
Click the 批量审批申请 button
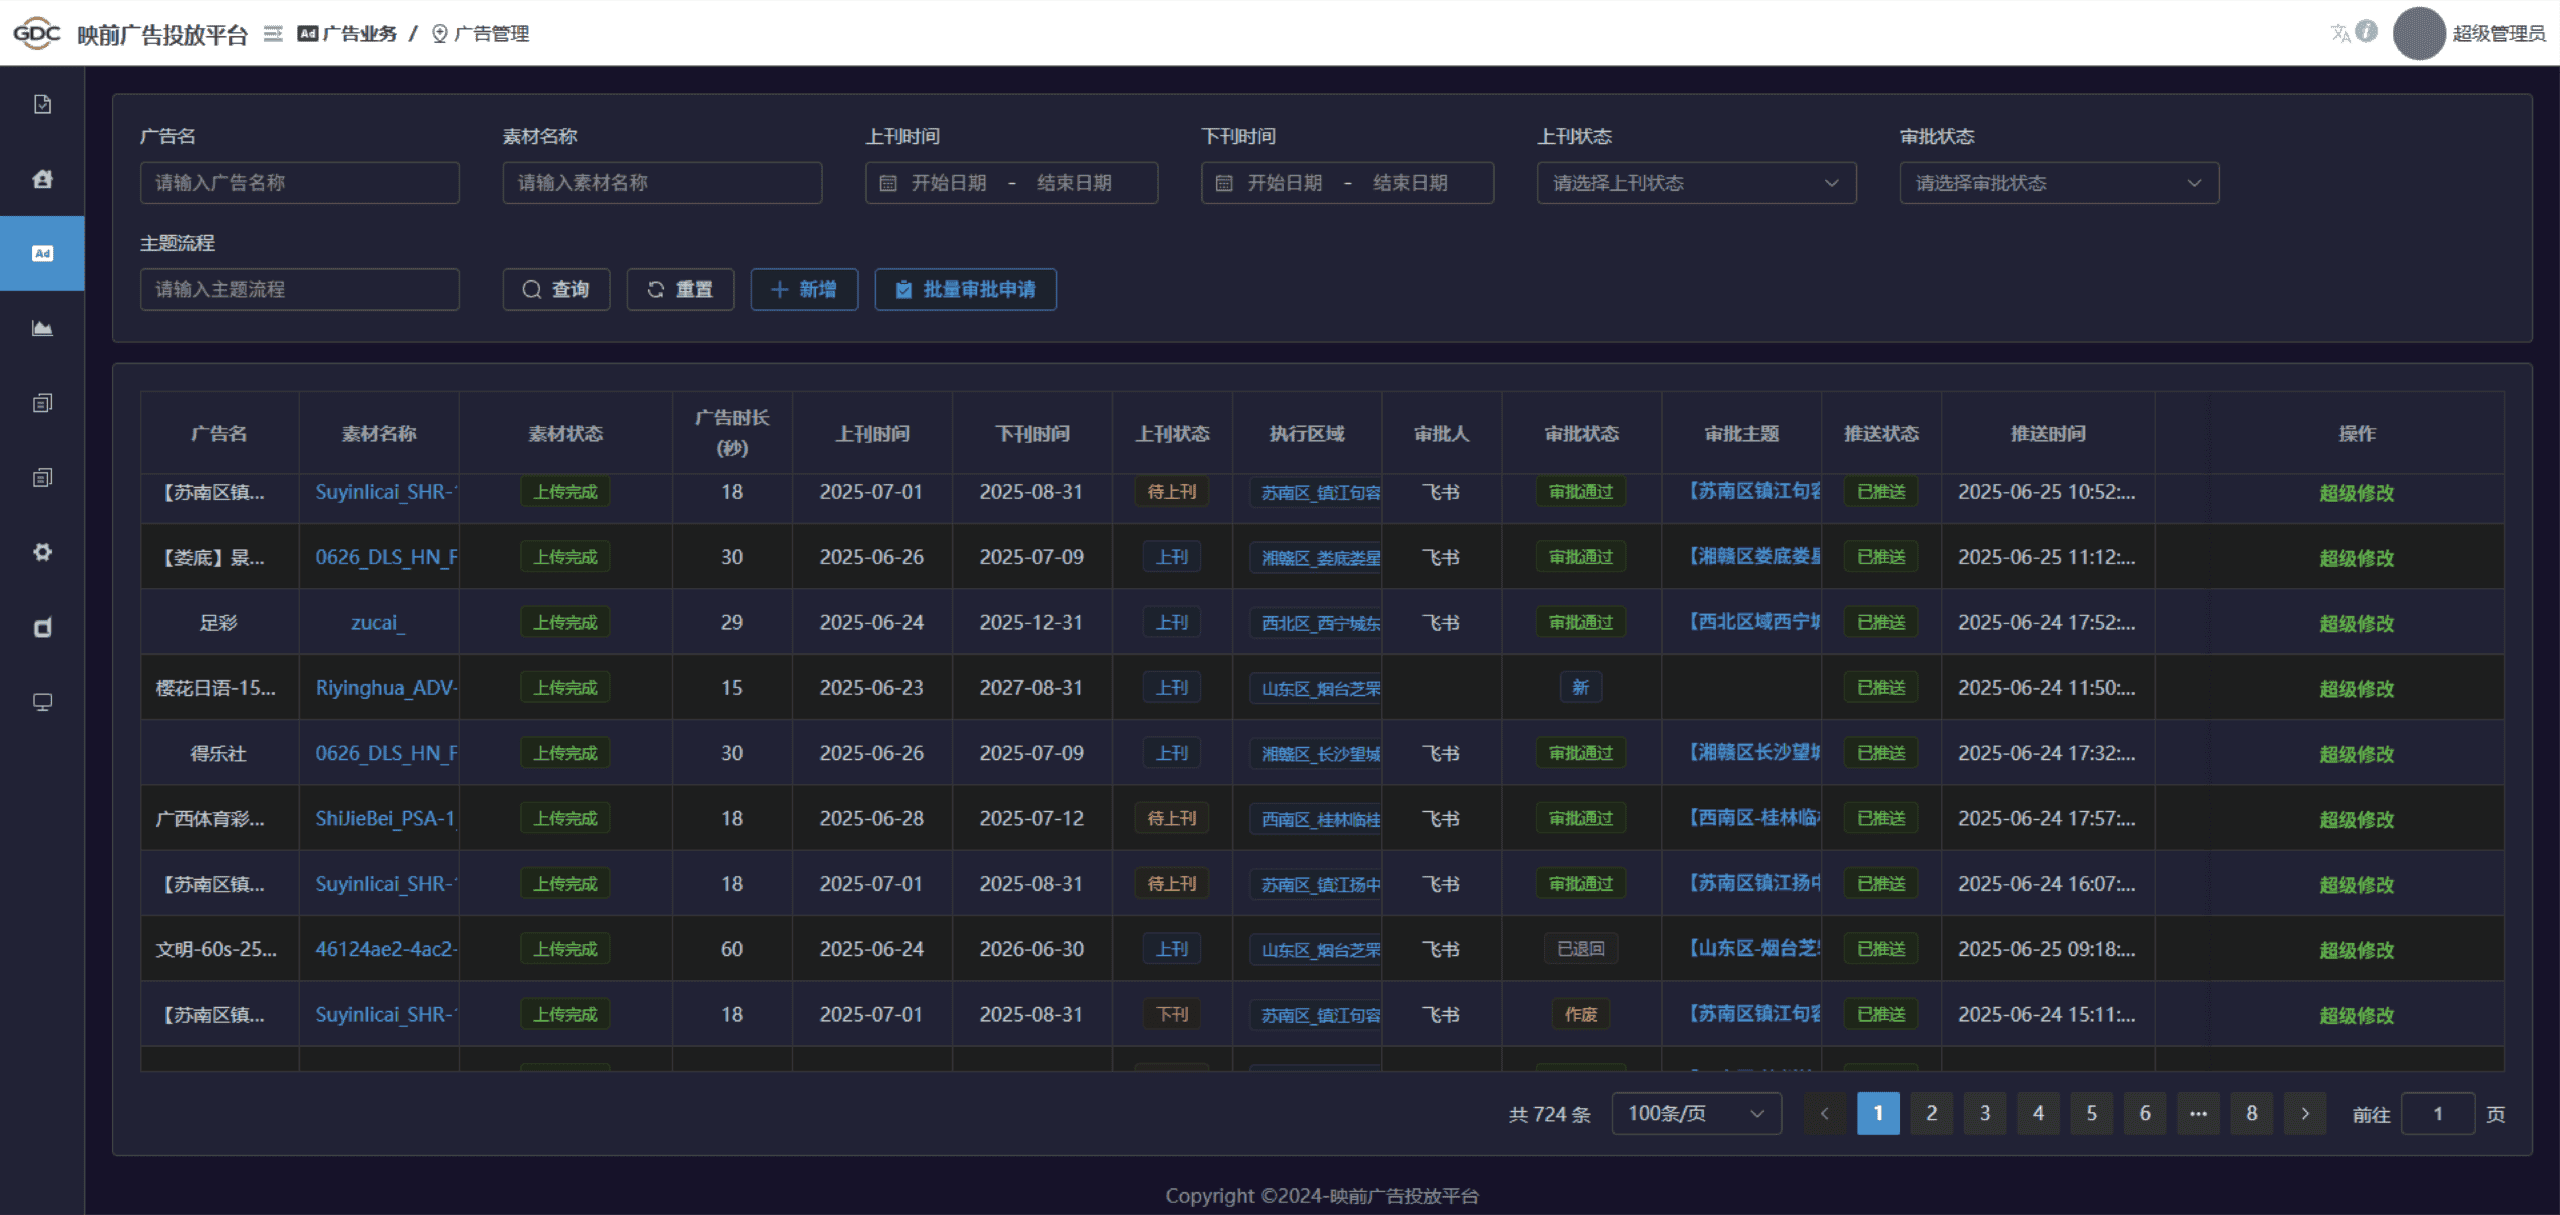click(965, 289)
